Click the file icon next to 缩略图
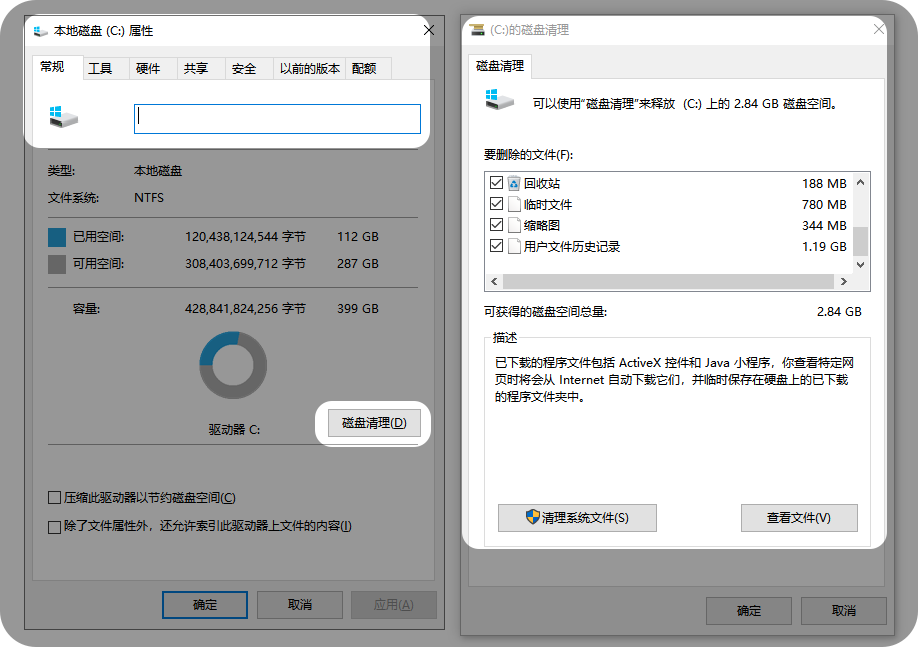This screenshot has height=647, width=918. (514, 225)
